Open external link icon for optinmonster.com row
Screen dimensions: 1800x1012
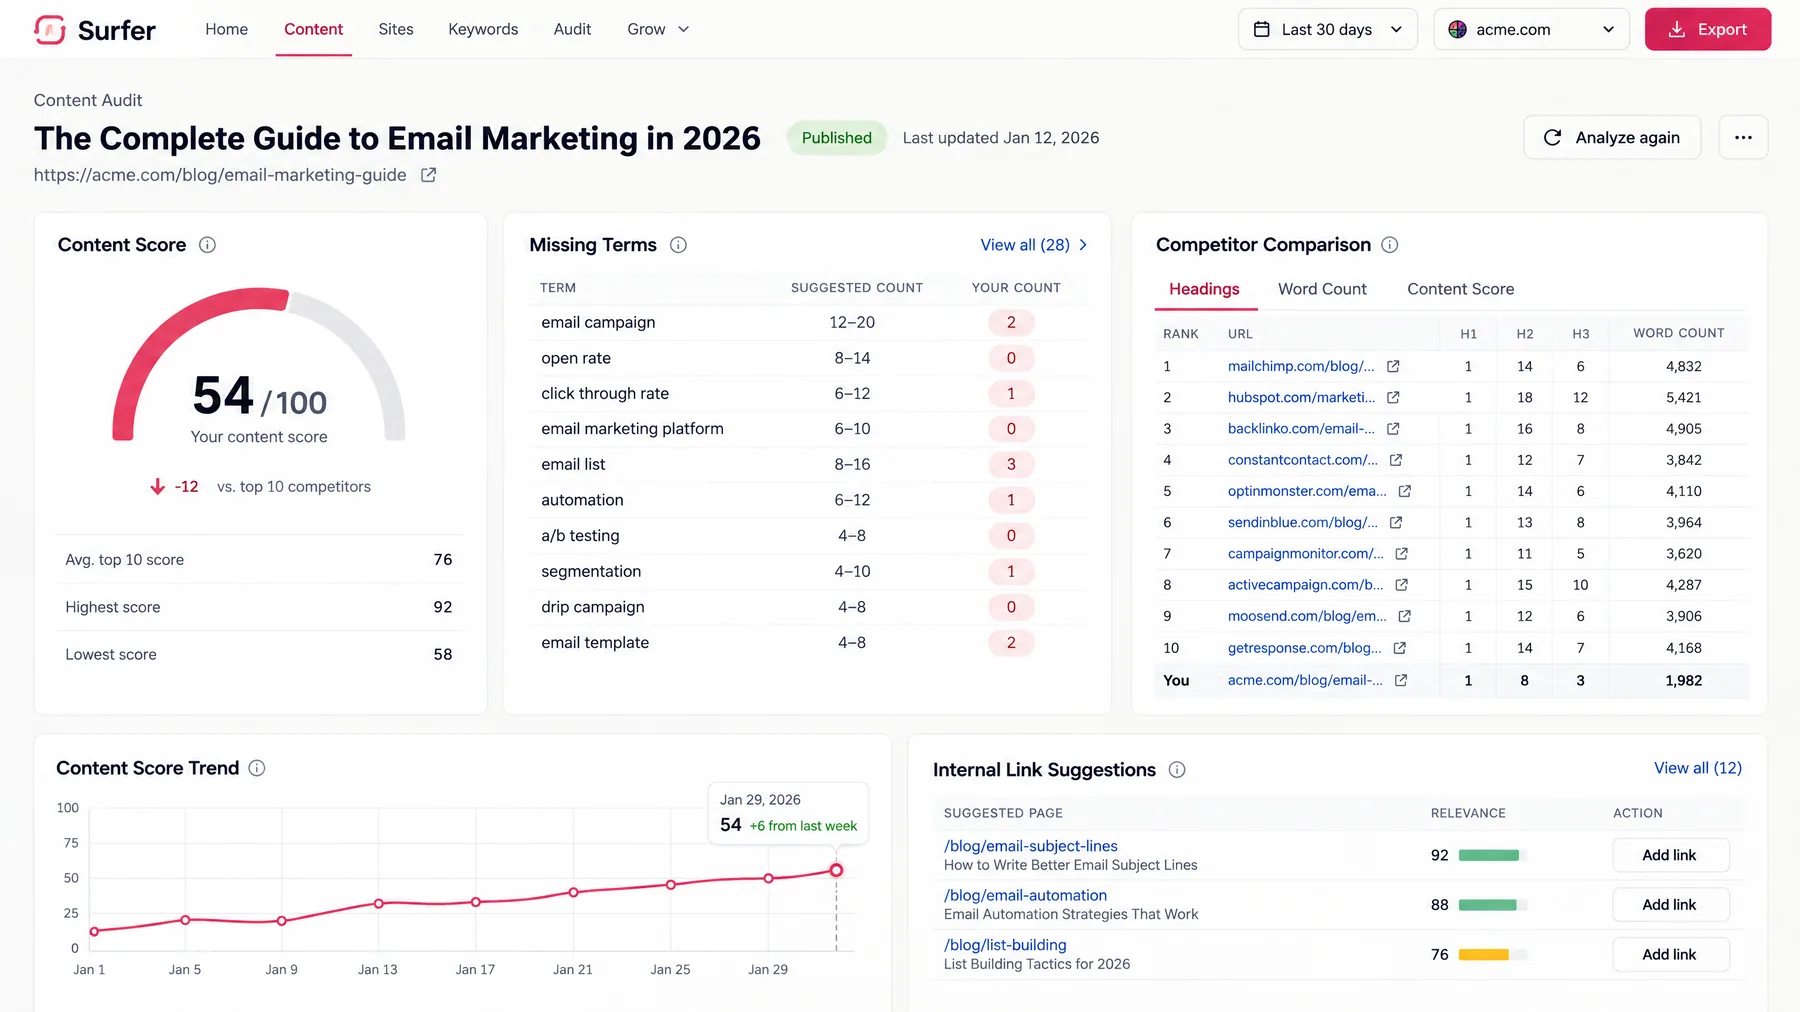1404,491
